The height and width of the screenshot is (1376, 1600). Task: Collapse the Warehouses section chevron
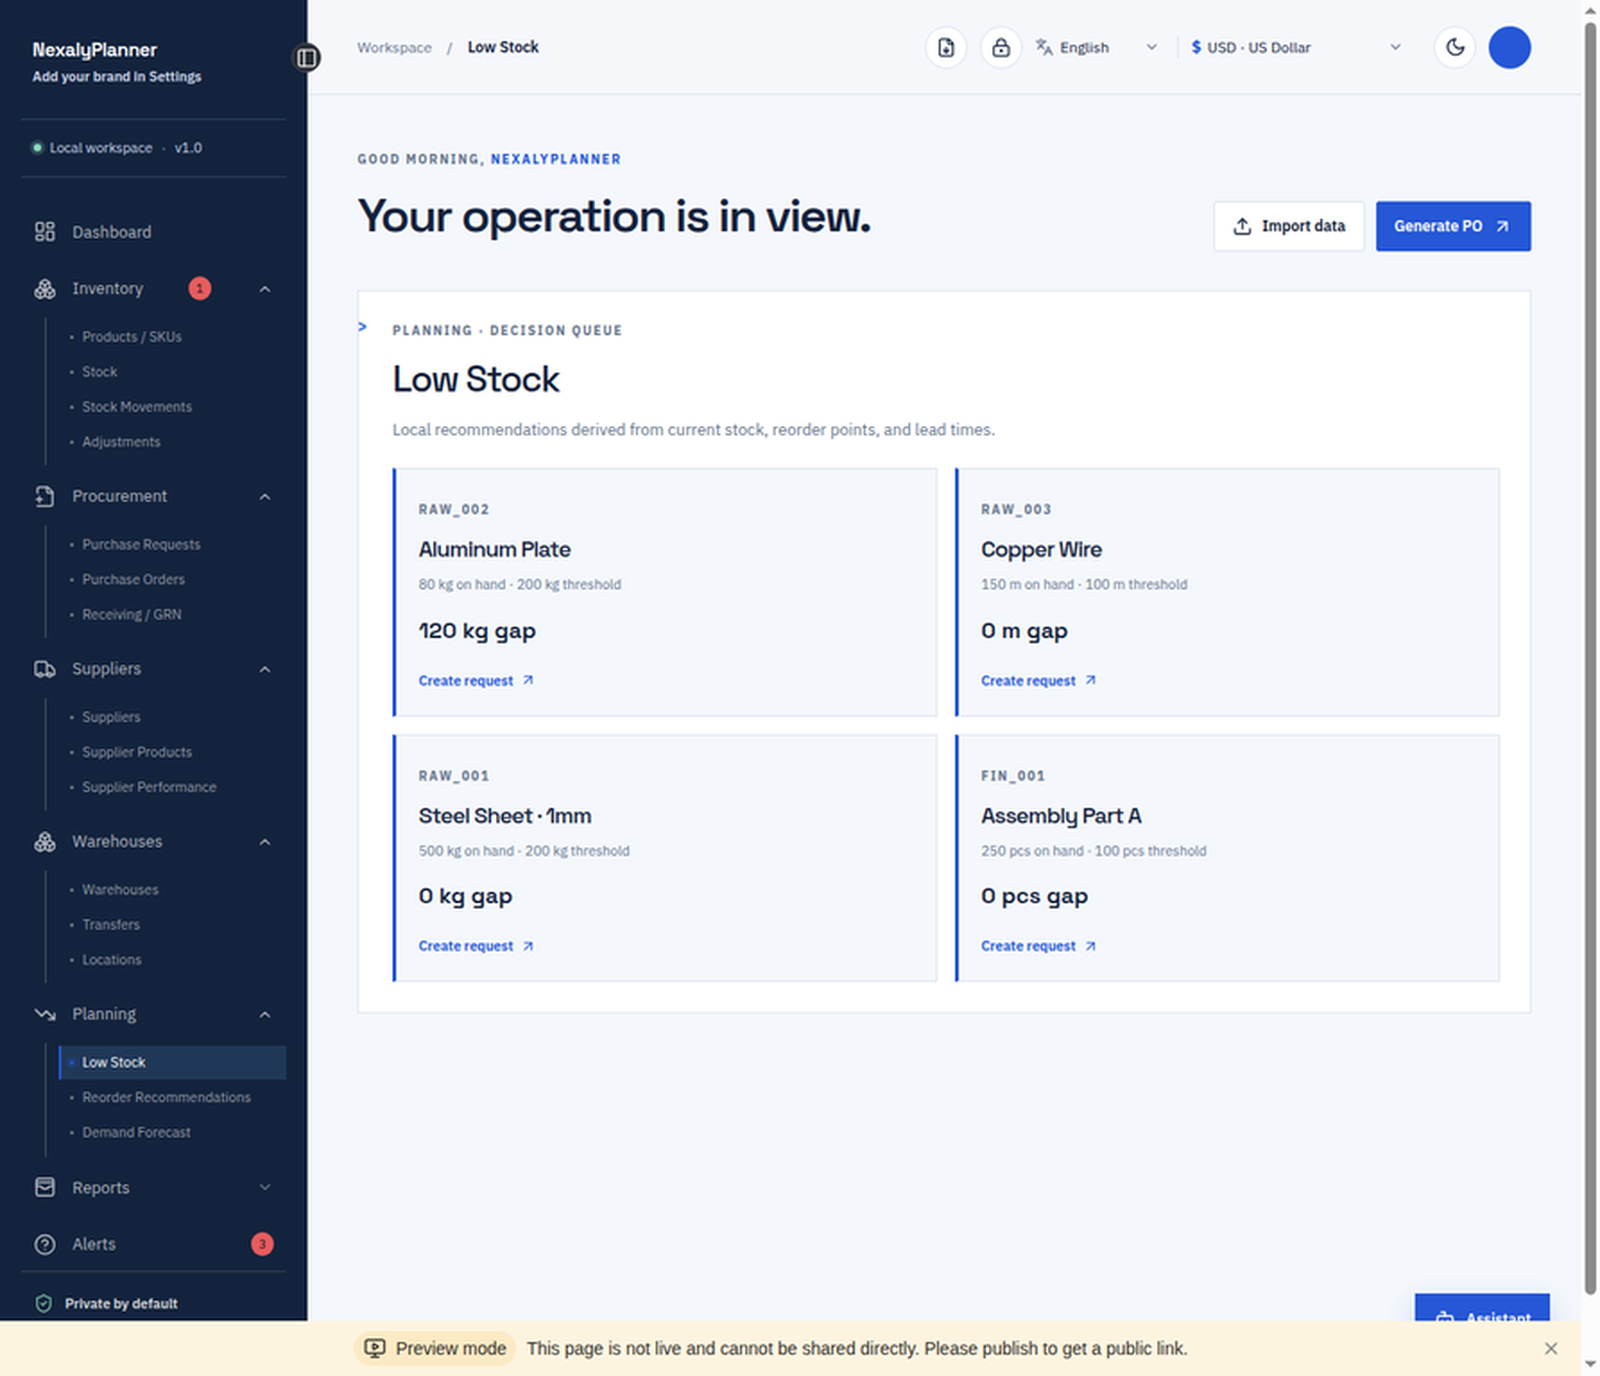click(265, 842)
